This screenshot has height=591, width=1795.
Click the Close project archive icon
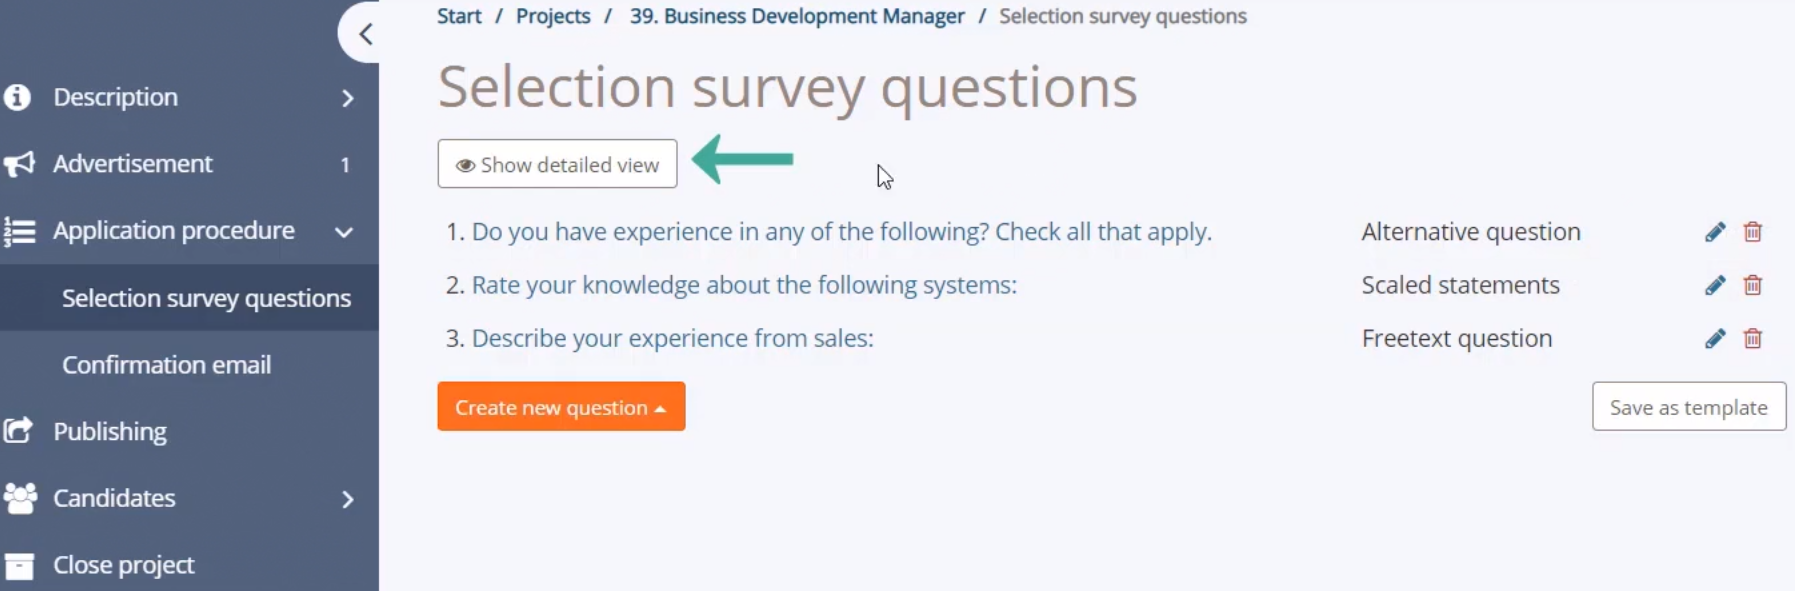click(18, 566)
